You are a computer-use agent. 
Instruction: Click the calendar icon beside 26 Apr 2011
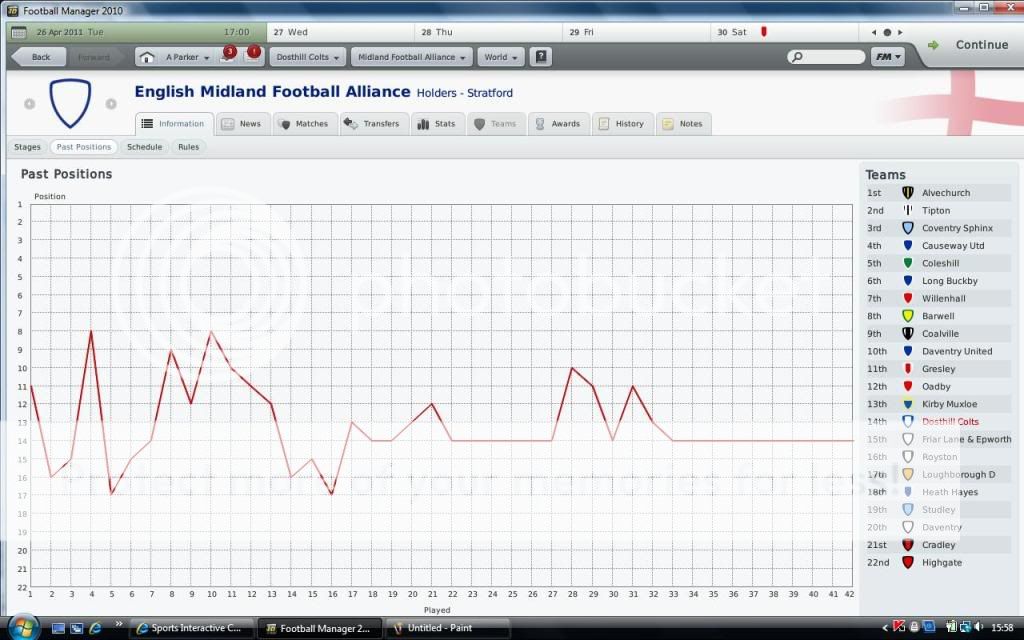[19, 32]
